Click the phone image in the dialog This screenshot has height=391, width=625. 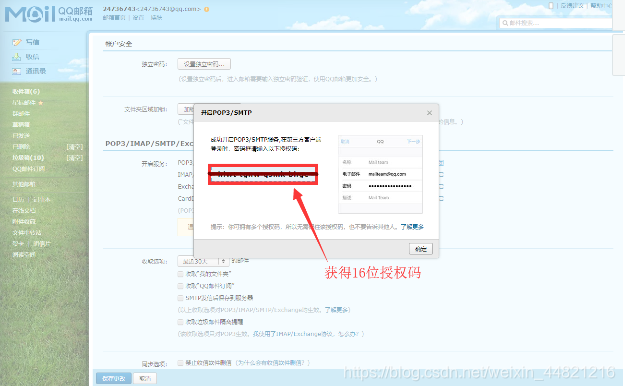(380, 175)
